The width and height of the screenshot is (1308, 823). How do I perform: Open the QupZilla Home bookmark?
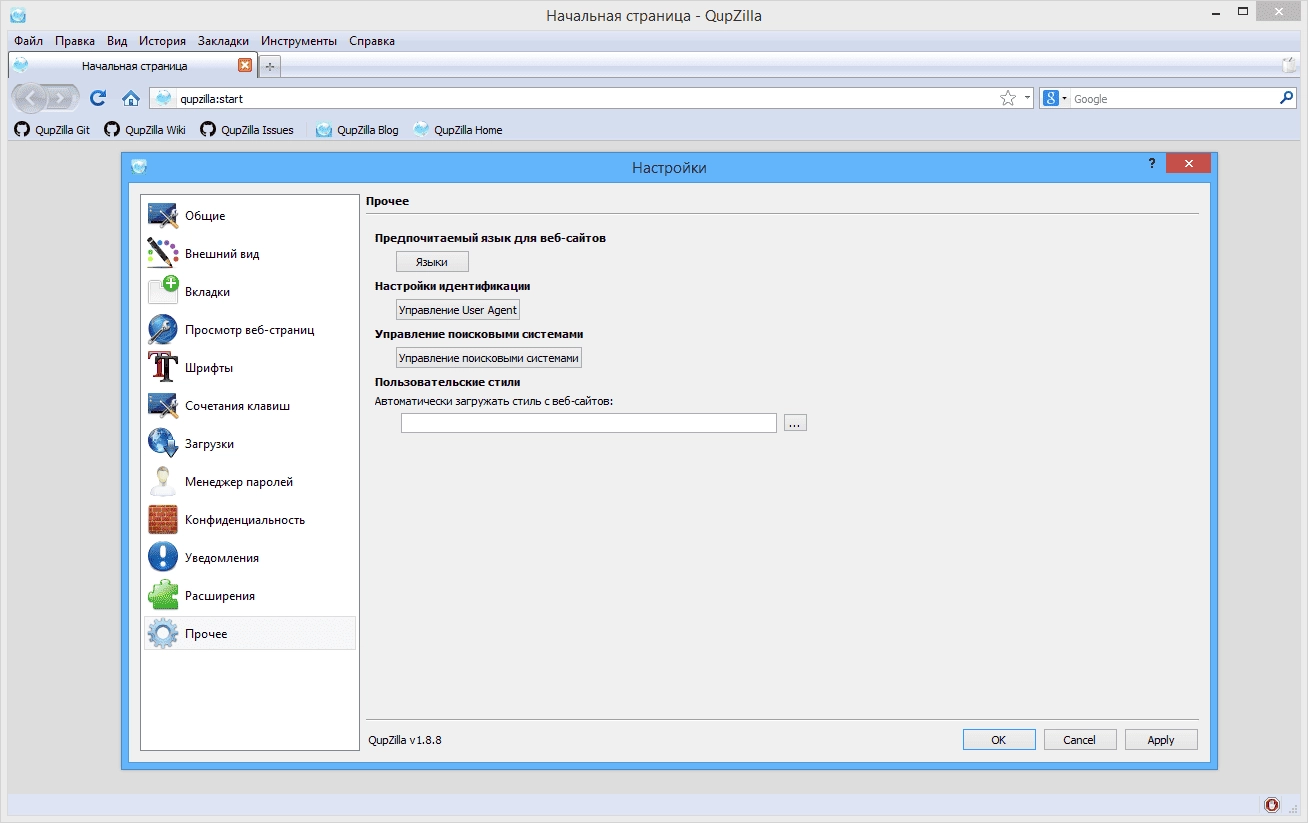[x=458, y=130]
